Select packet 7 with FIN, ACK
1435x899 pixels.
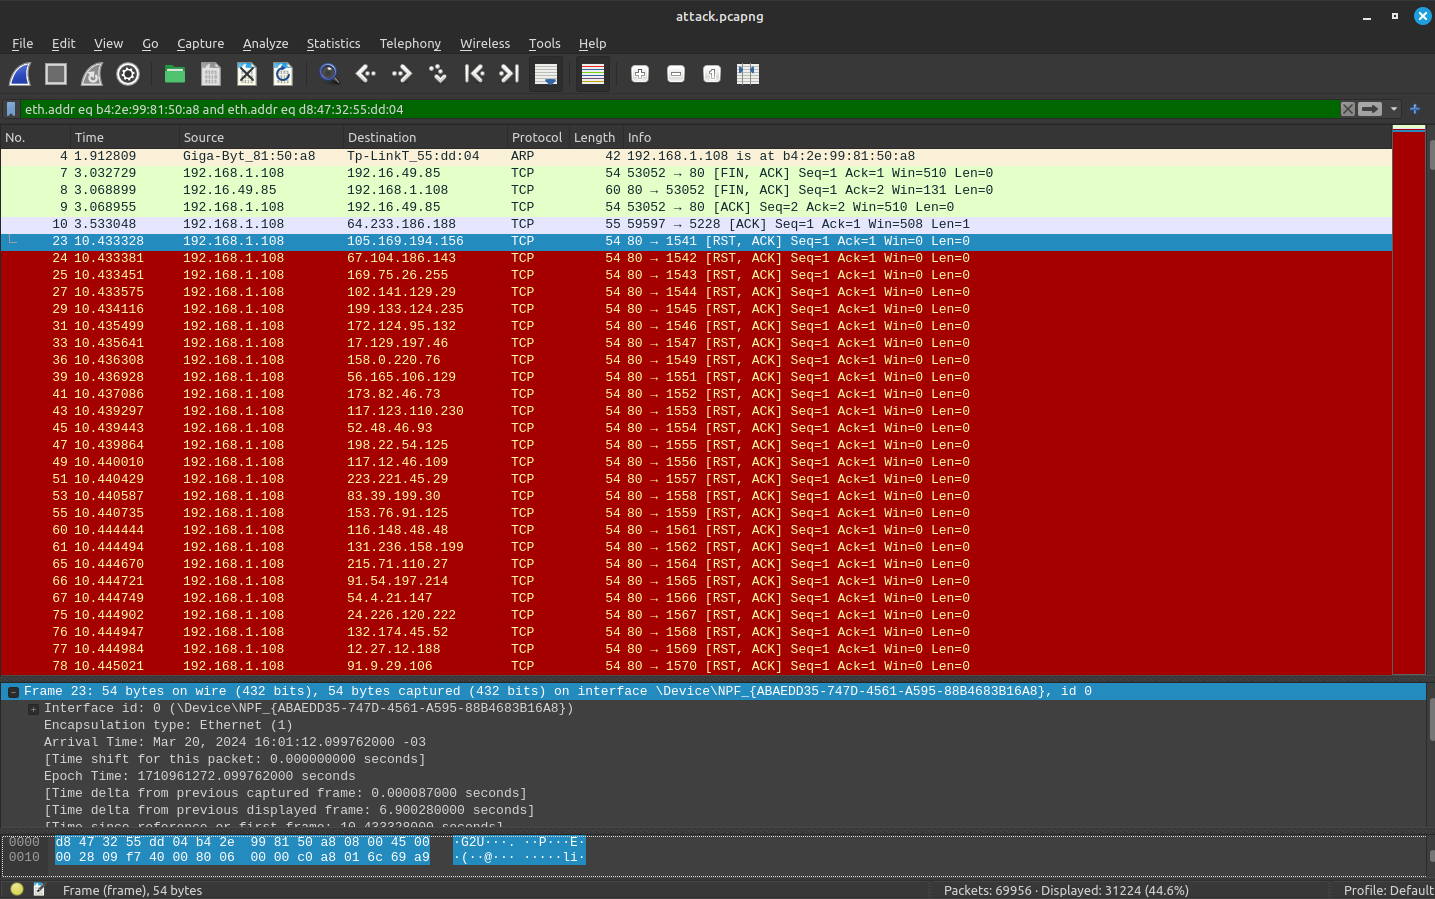pos(696,173)
